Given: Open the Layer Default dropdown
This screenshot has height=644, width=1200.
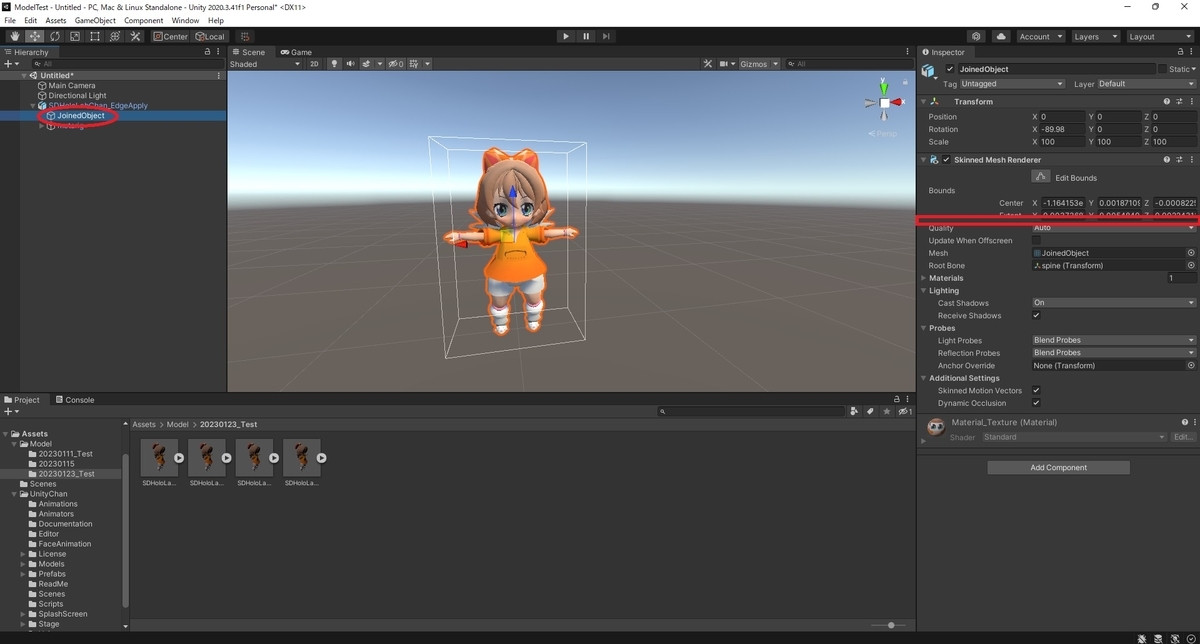Looking at the screenshot, I should click(x=1146, y=84).
